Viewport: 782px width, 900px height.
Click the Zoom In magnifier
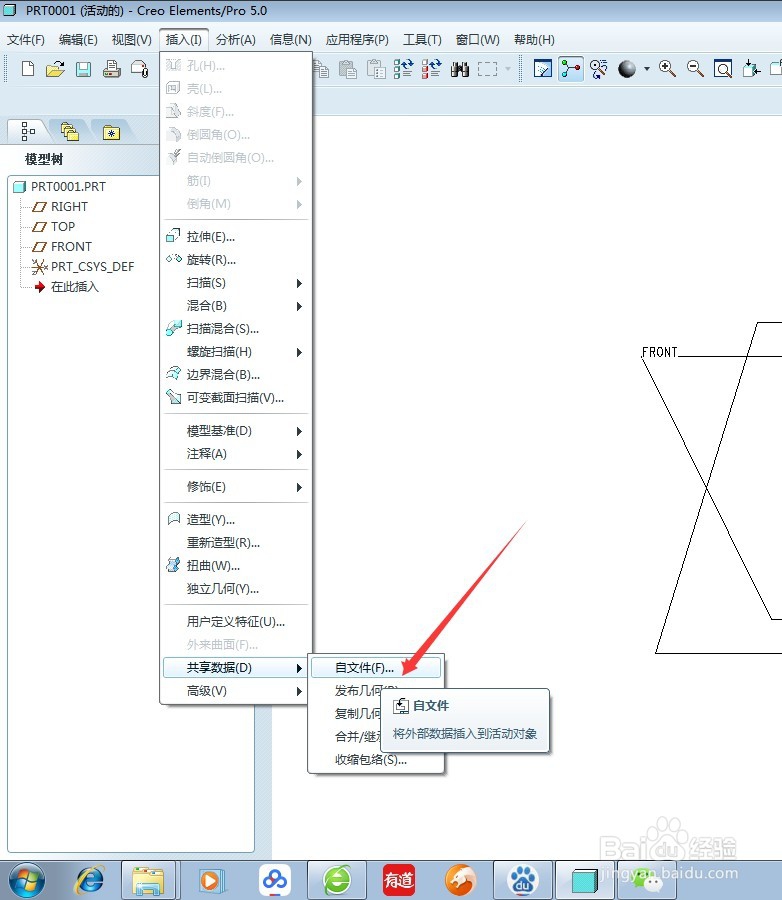(667, 69)
